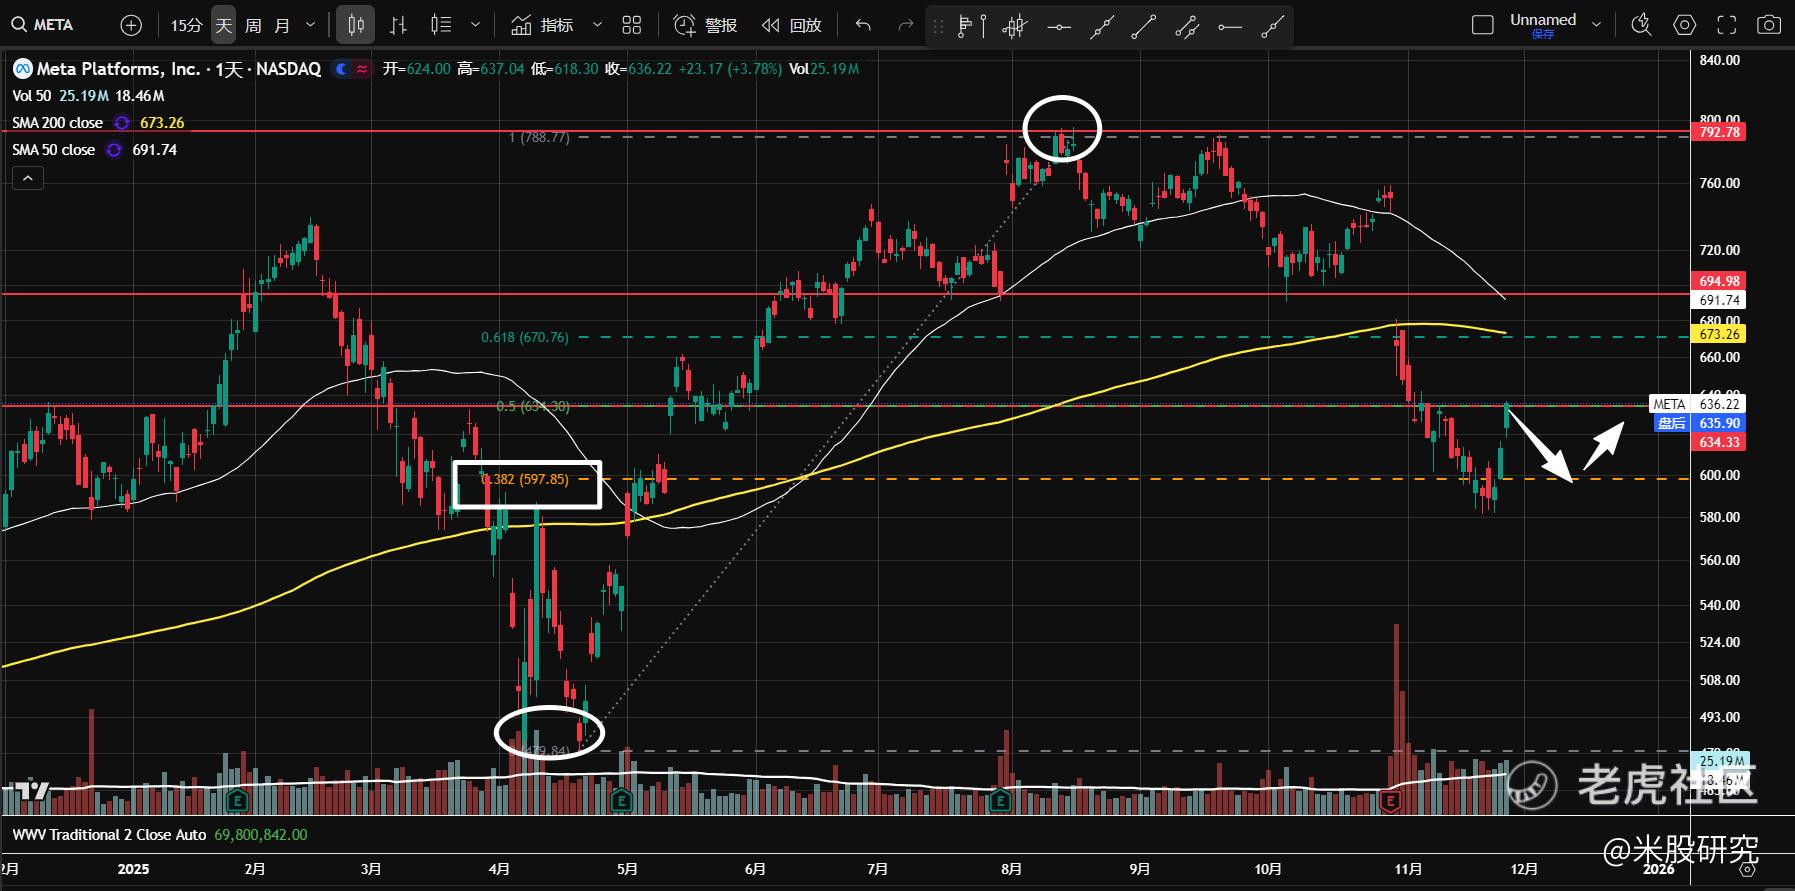Switch to the 月 monthly timeframe
Viewport: 1795px width, 891px height.
282,25
